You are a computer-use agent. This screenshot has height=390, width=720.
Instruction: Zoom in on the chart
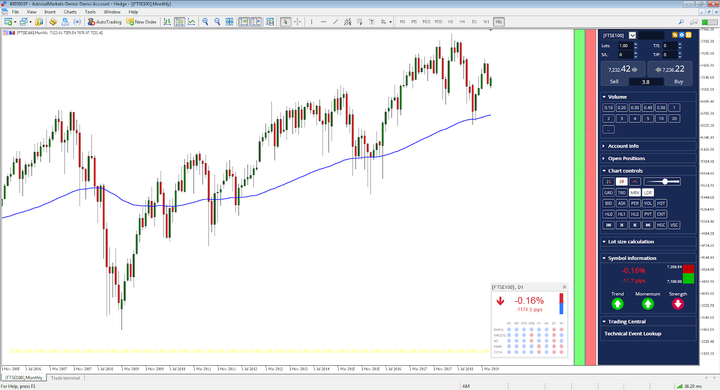(205, 22)
